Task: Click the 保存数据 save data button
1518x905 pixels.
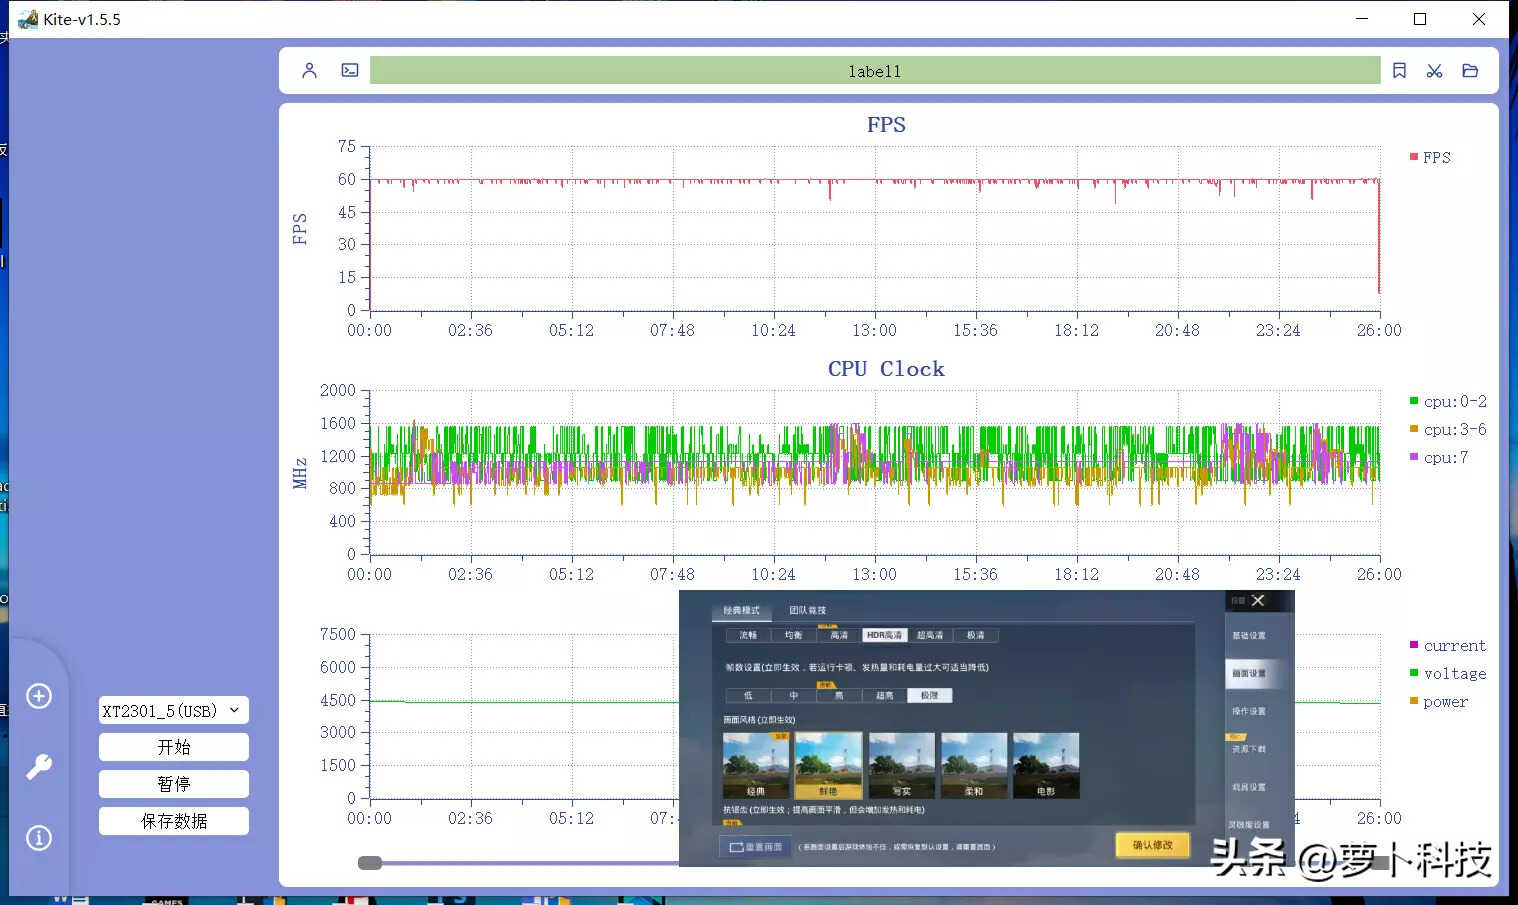Action: click(173, 821)
